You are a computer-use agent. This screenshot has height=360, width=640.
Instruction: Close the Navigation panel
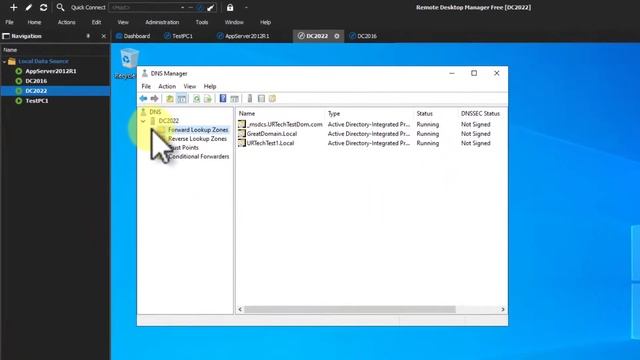[104, 36]
